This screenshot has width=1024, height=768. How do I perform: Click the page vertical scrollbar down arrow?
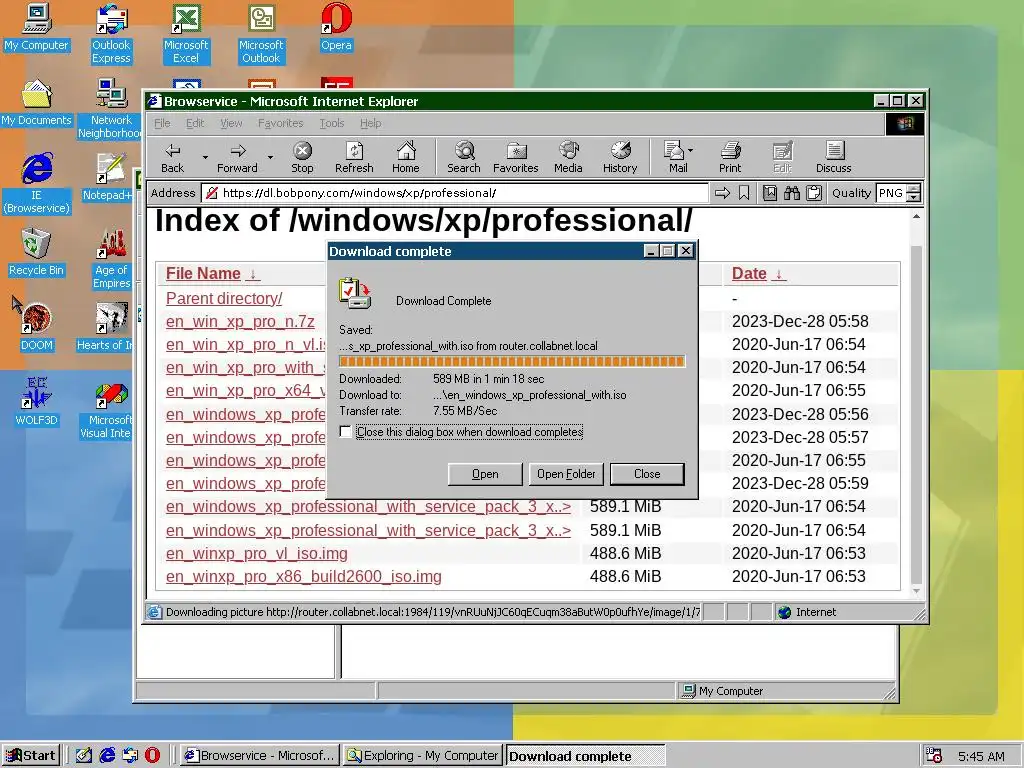tap(916, 591)
